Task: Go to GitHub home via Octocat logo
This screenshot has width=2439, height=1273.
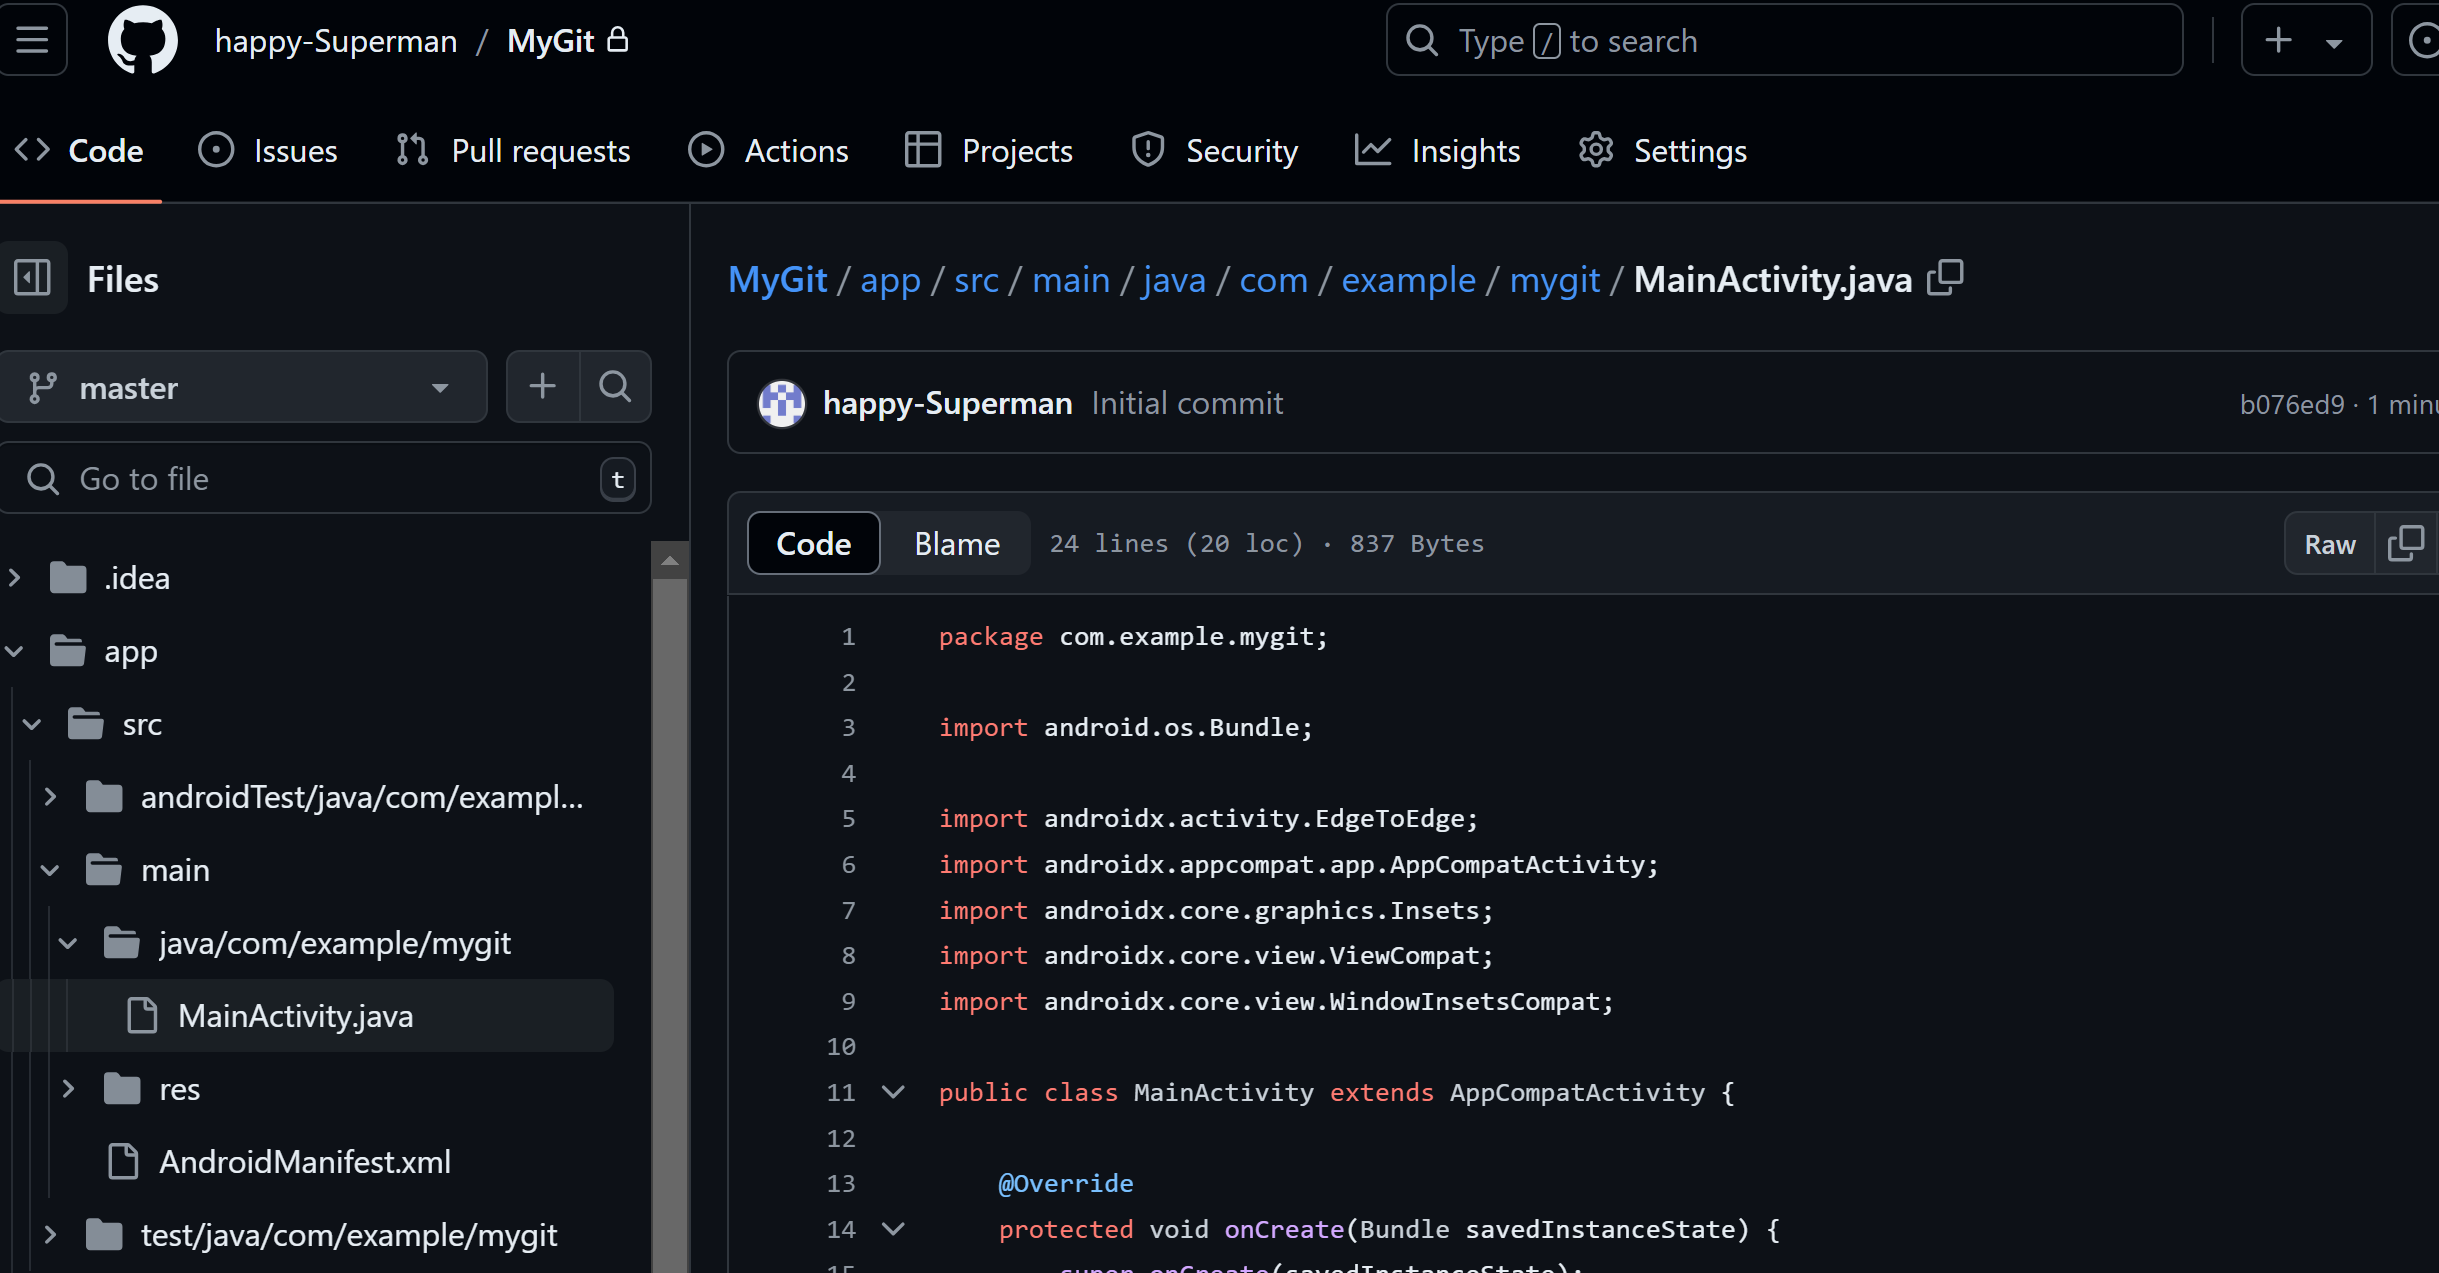Action: pyautogui.click(x=143, y=40)
